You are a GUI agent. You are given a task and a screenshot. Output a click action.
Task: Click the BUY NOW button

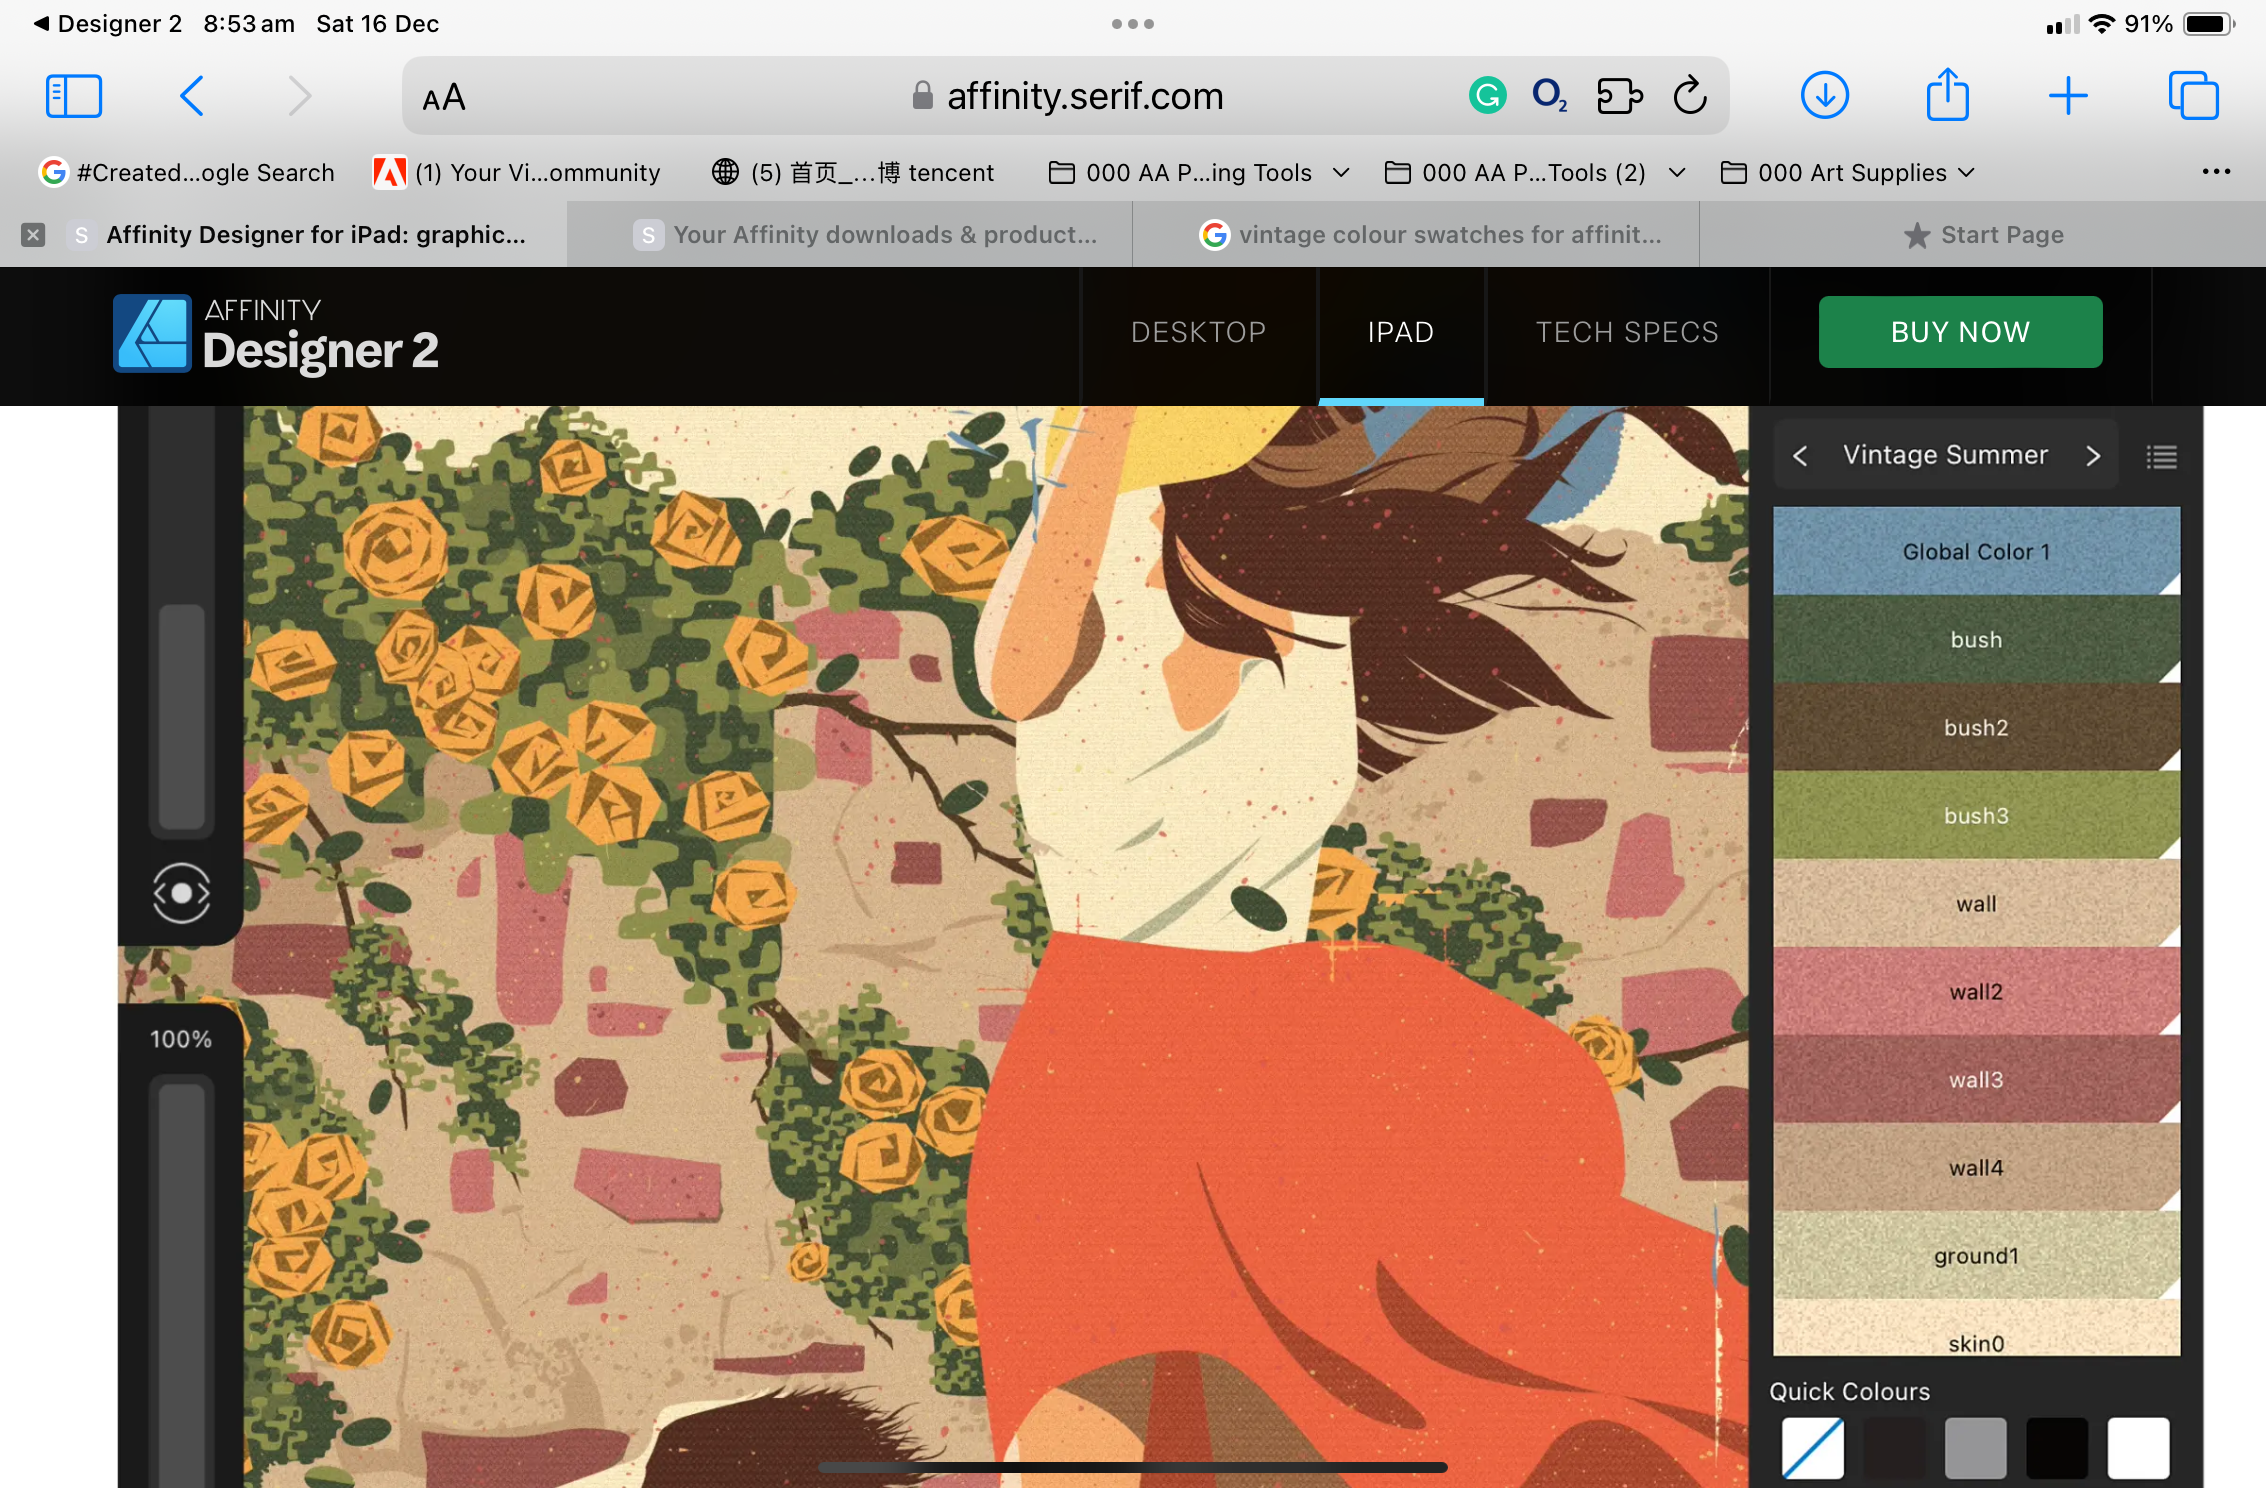[x=1960, y=332]
